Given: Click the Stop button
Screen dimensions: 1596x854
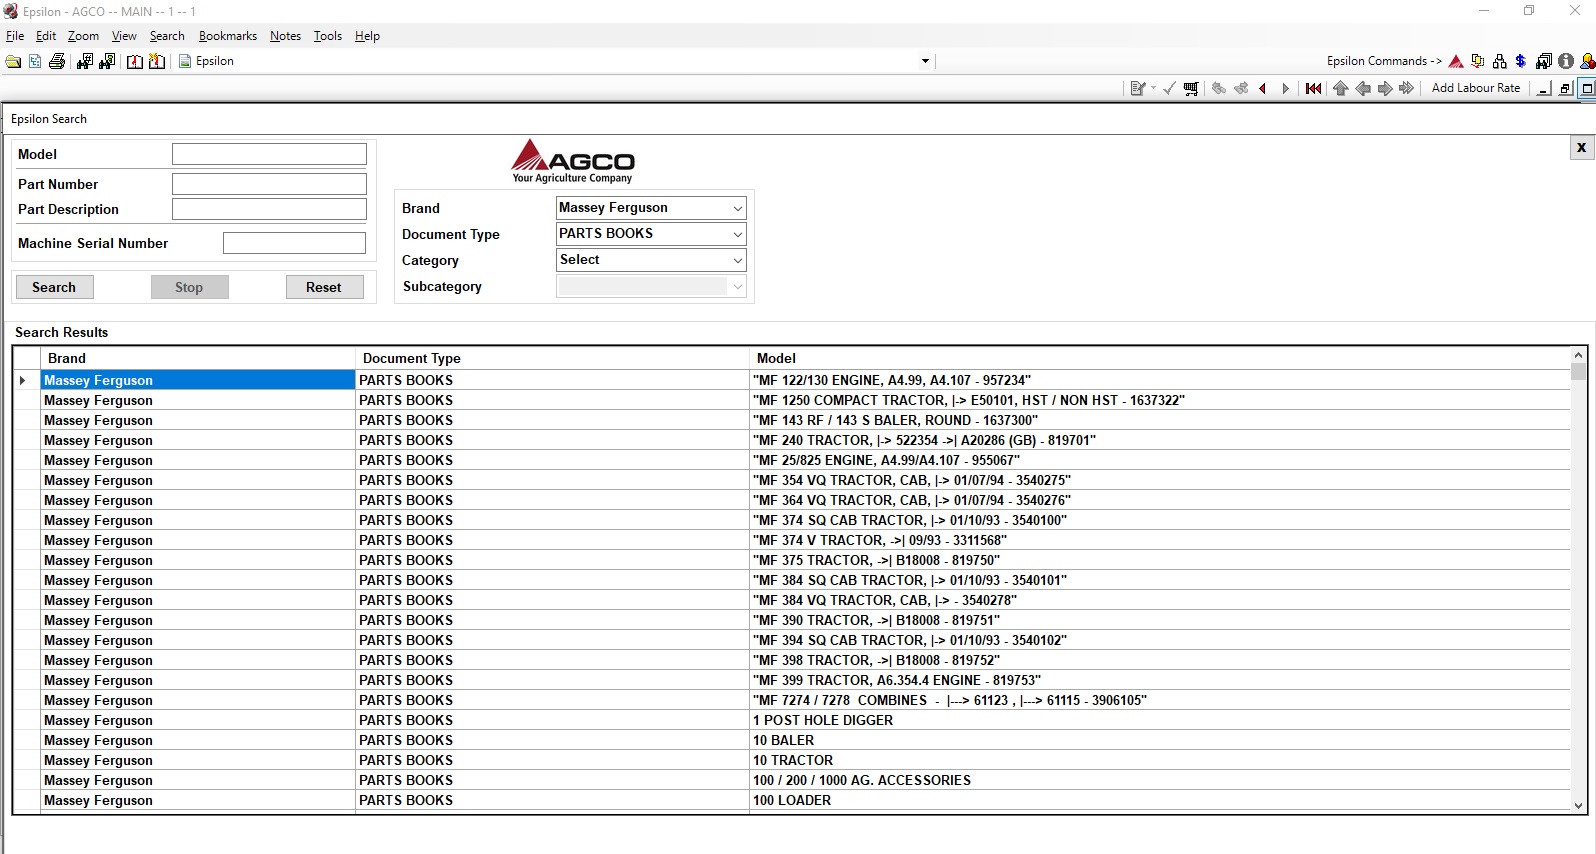Looking at the screenshot, I should (x=189, y=287).
